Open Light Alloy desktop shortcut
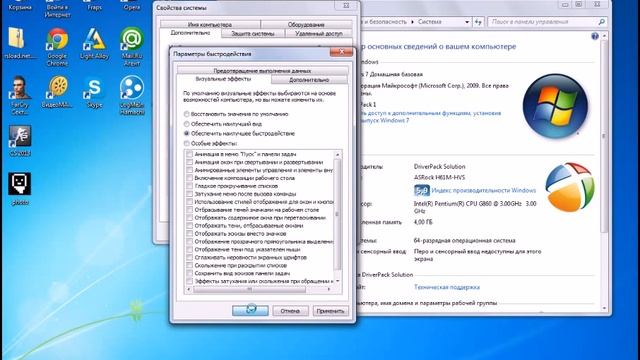640x360 pixels. (x=94, y=44)
